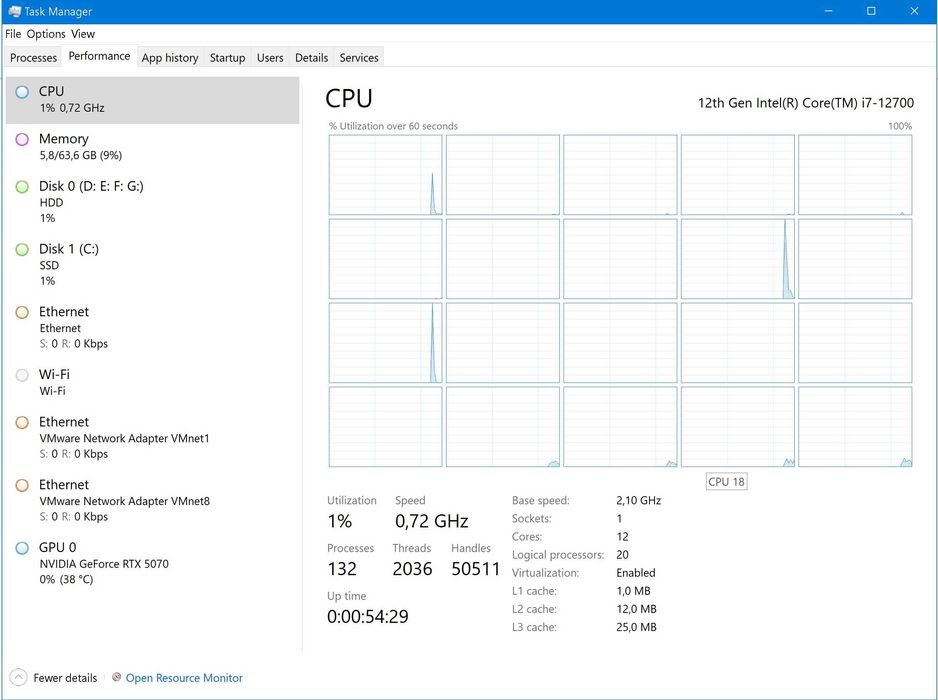The image size is (938, 700).
Task: Click the purple Memory circle icon
Action: tap(22, 139)
